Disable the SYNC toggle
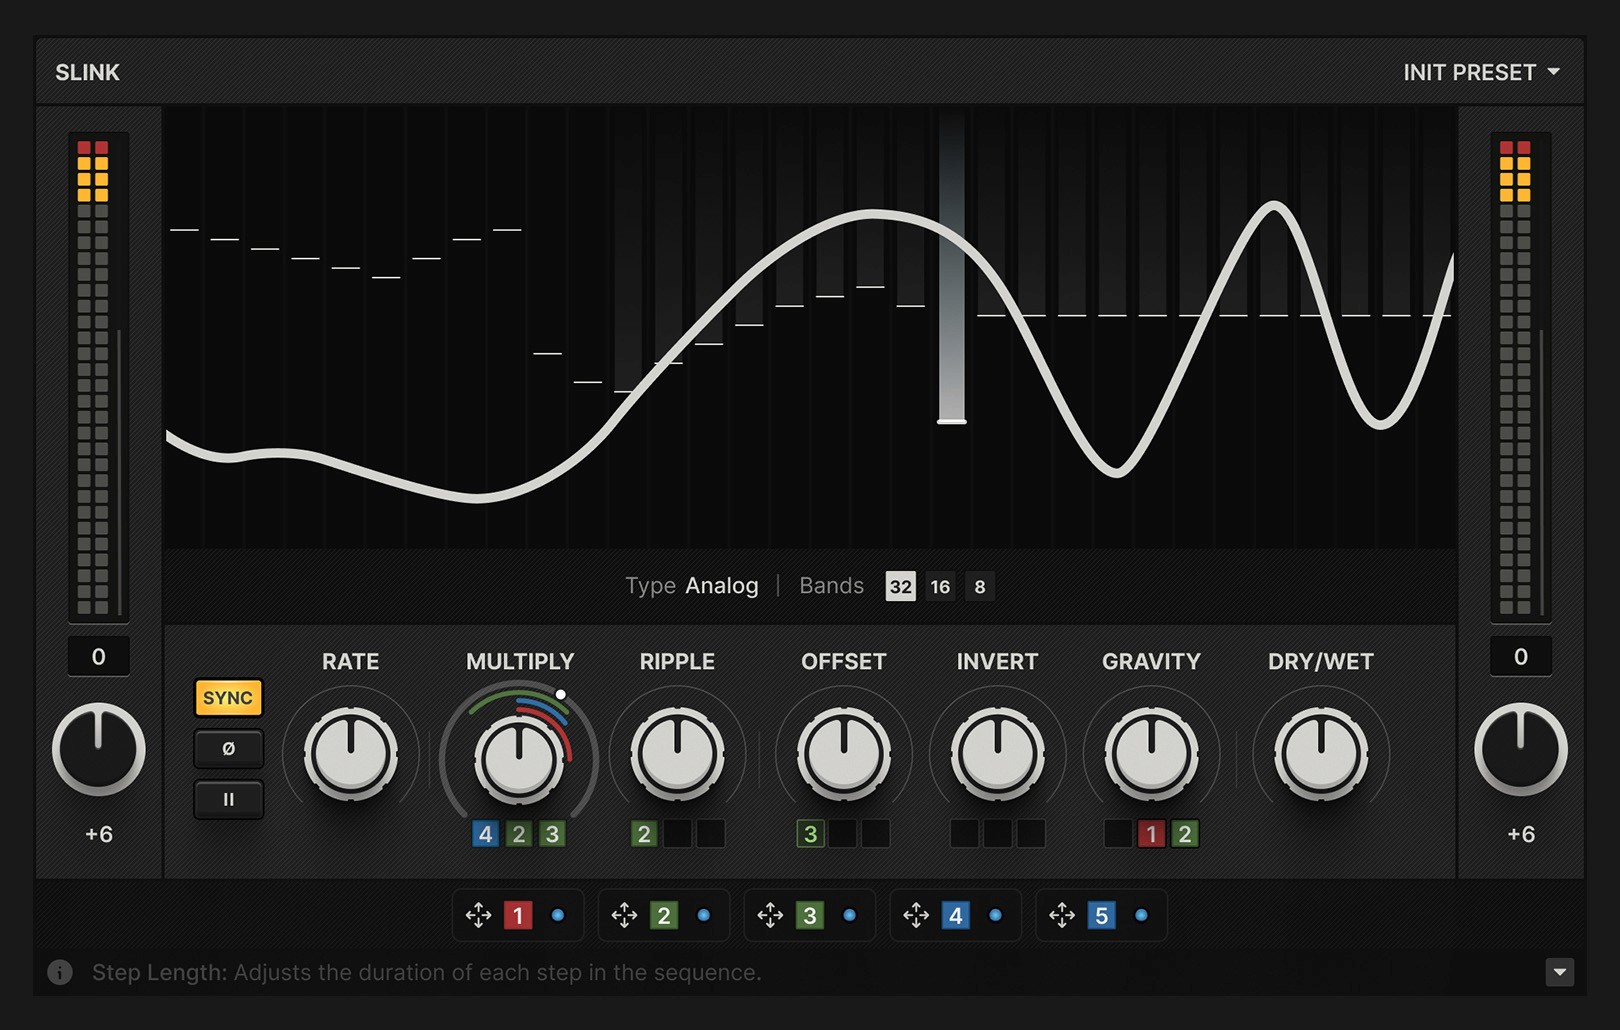 (x=228, y=698)
